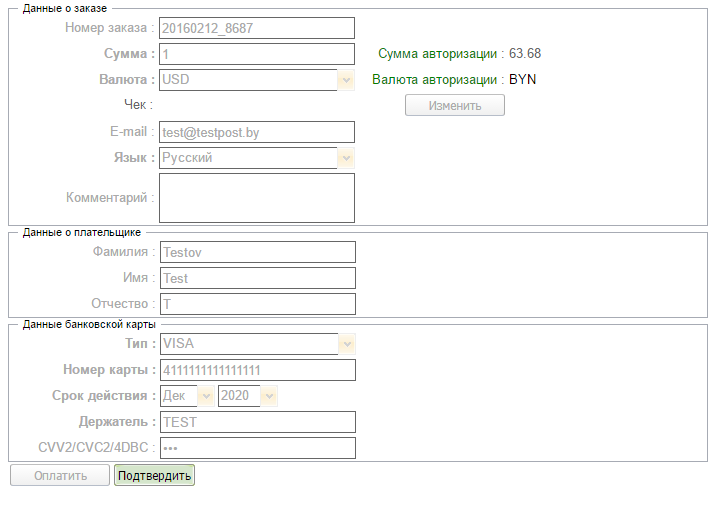721x507 pixels.
Task: Focus the Номер заказа field
Action: click(257, 28)
